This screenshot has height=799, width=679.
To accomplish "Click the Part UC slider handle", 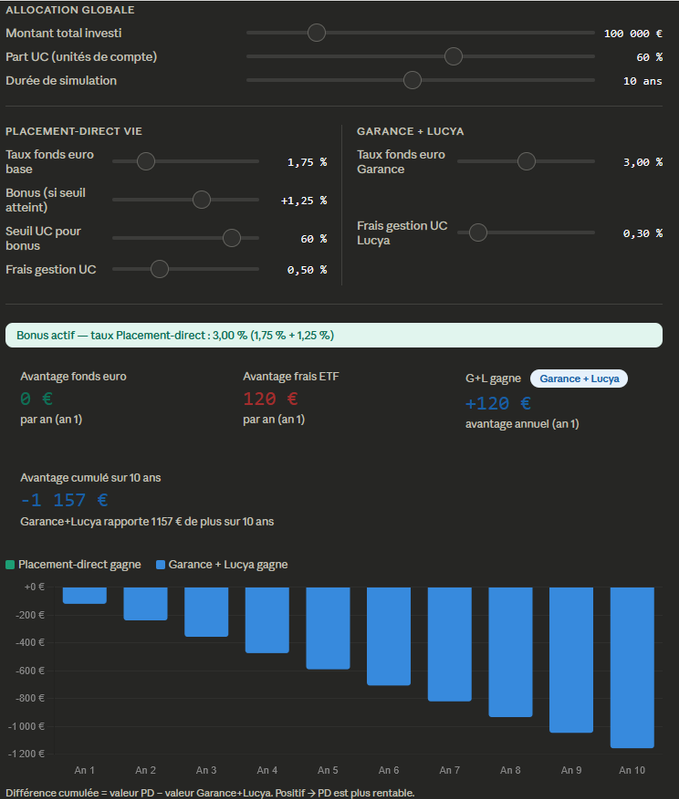I will click(x=453, y=57).
